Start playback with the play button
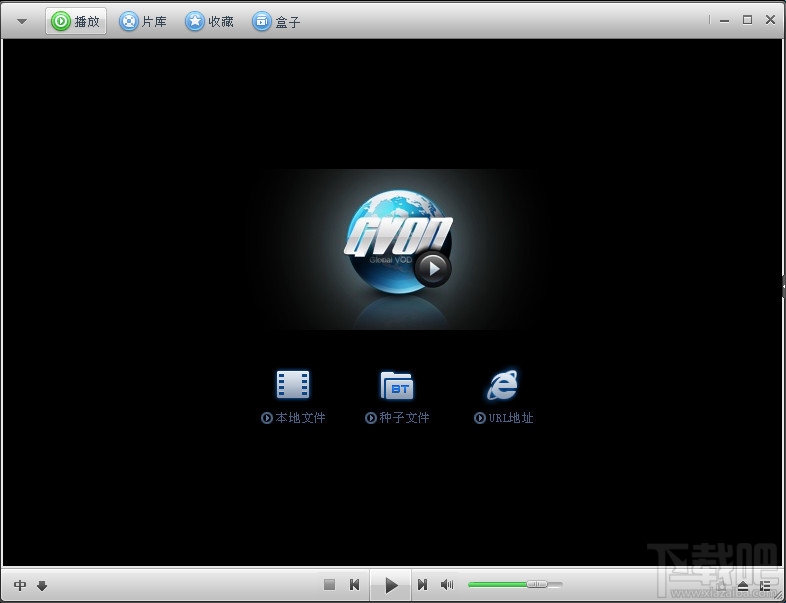The image size is (786, 603). (391, 584)
